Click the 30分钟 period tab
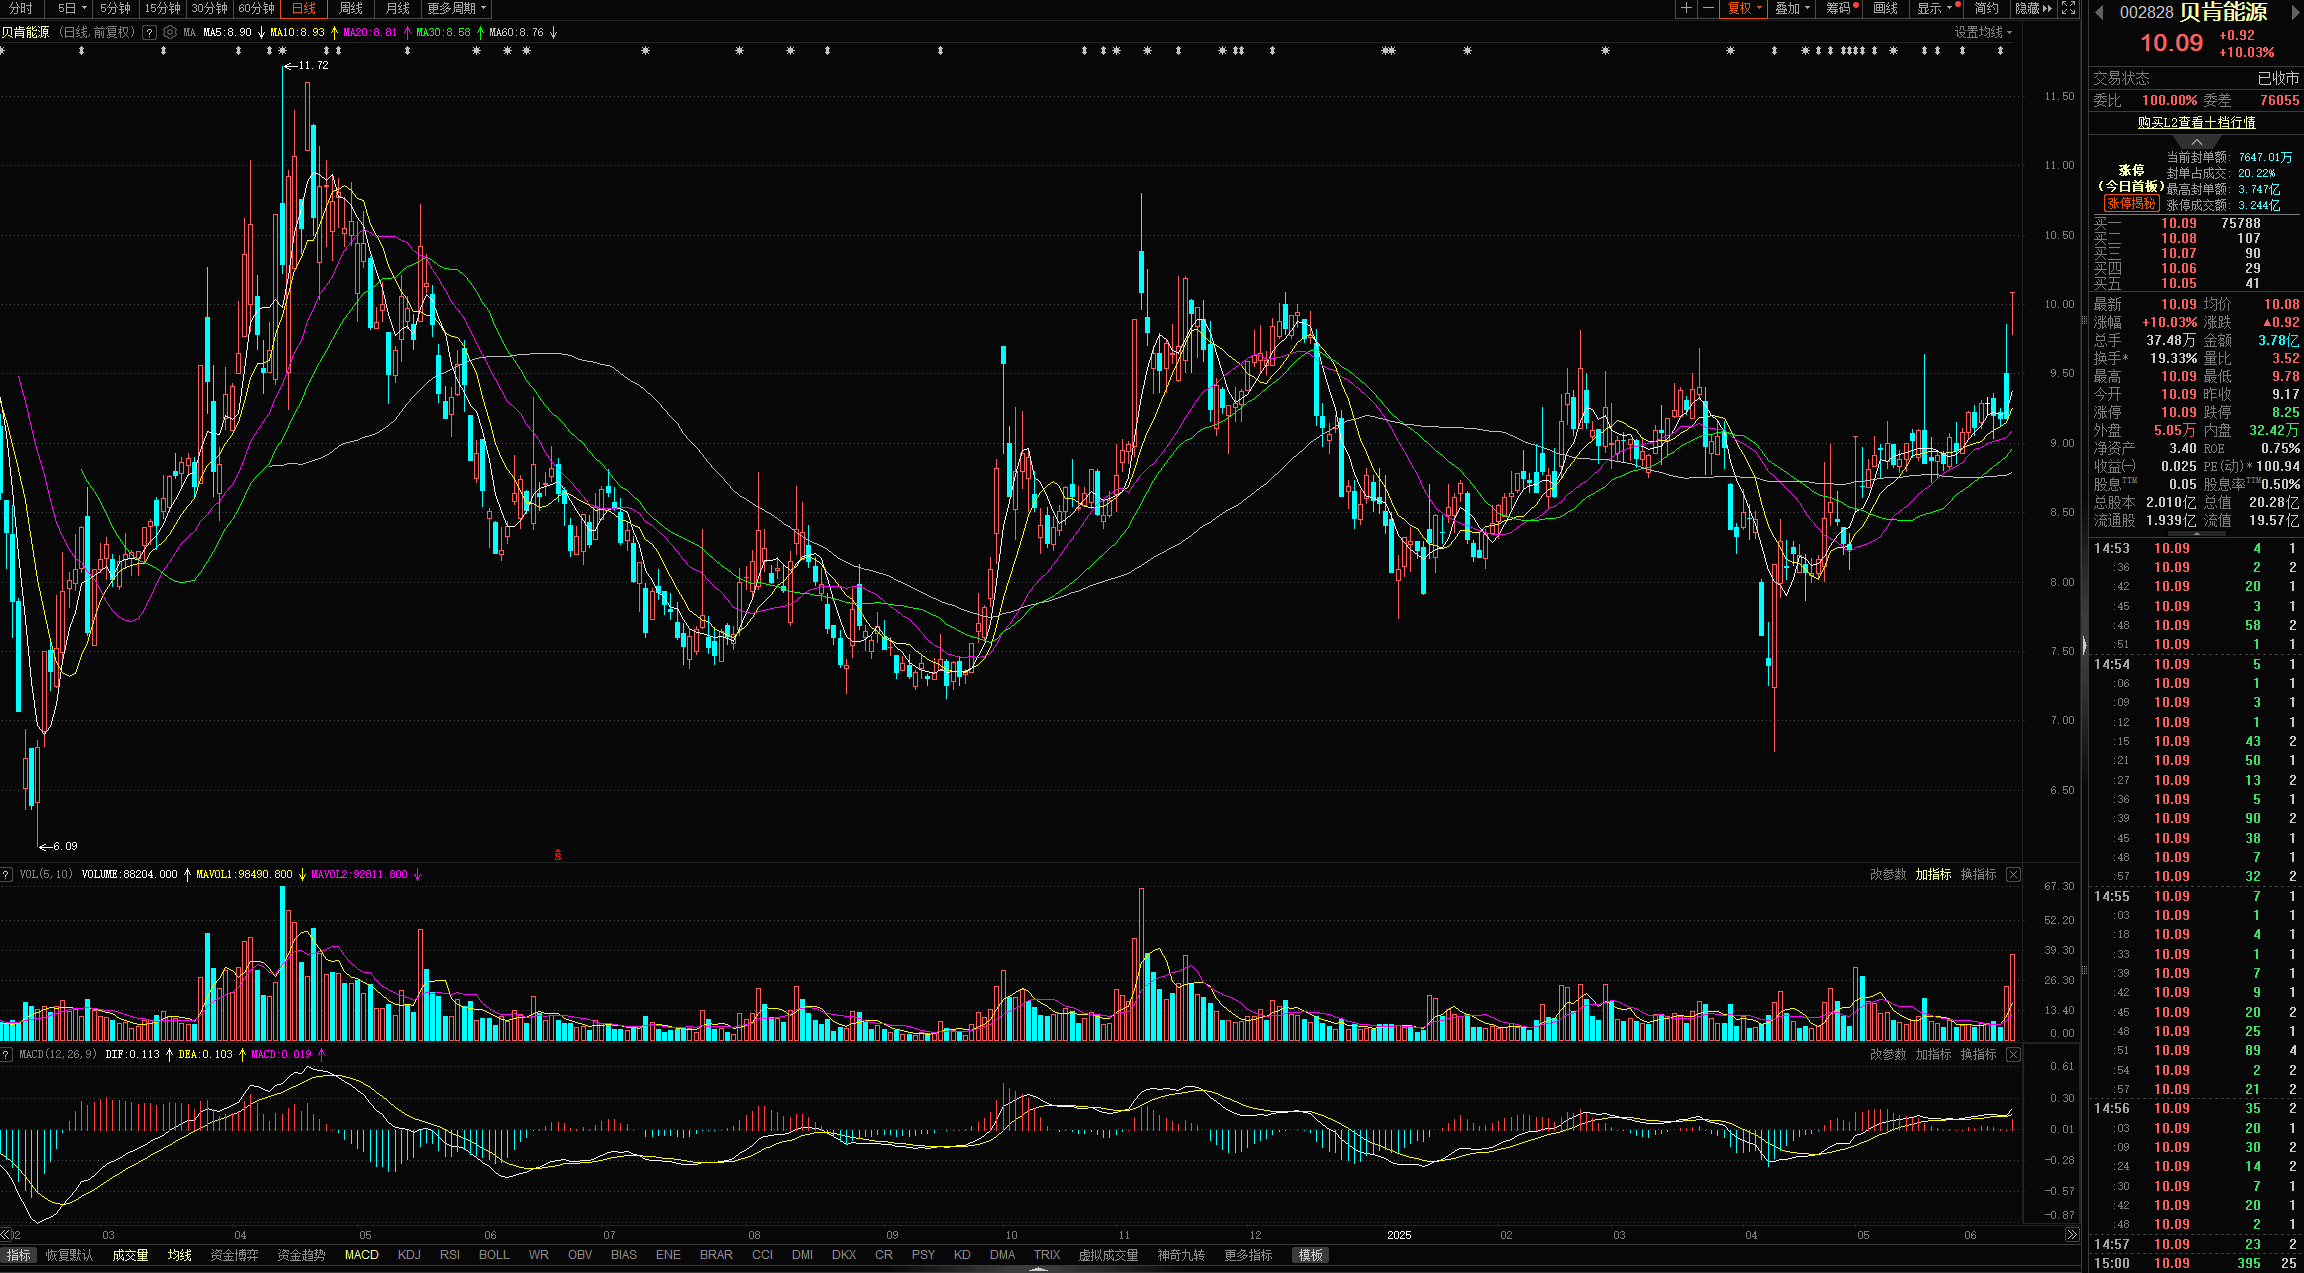 [x=210, y=8]
